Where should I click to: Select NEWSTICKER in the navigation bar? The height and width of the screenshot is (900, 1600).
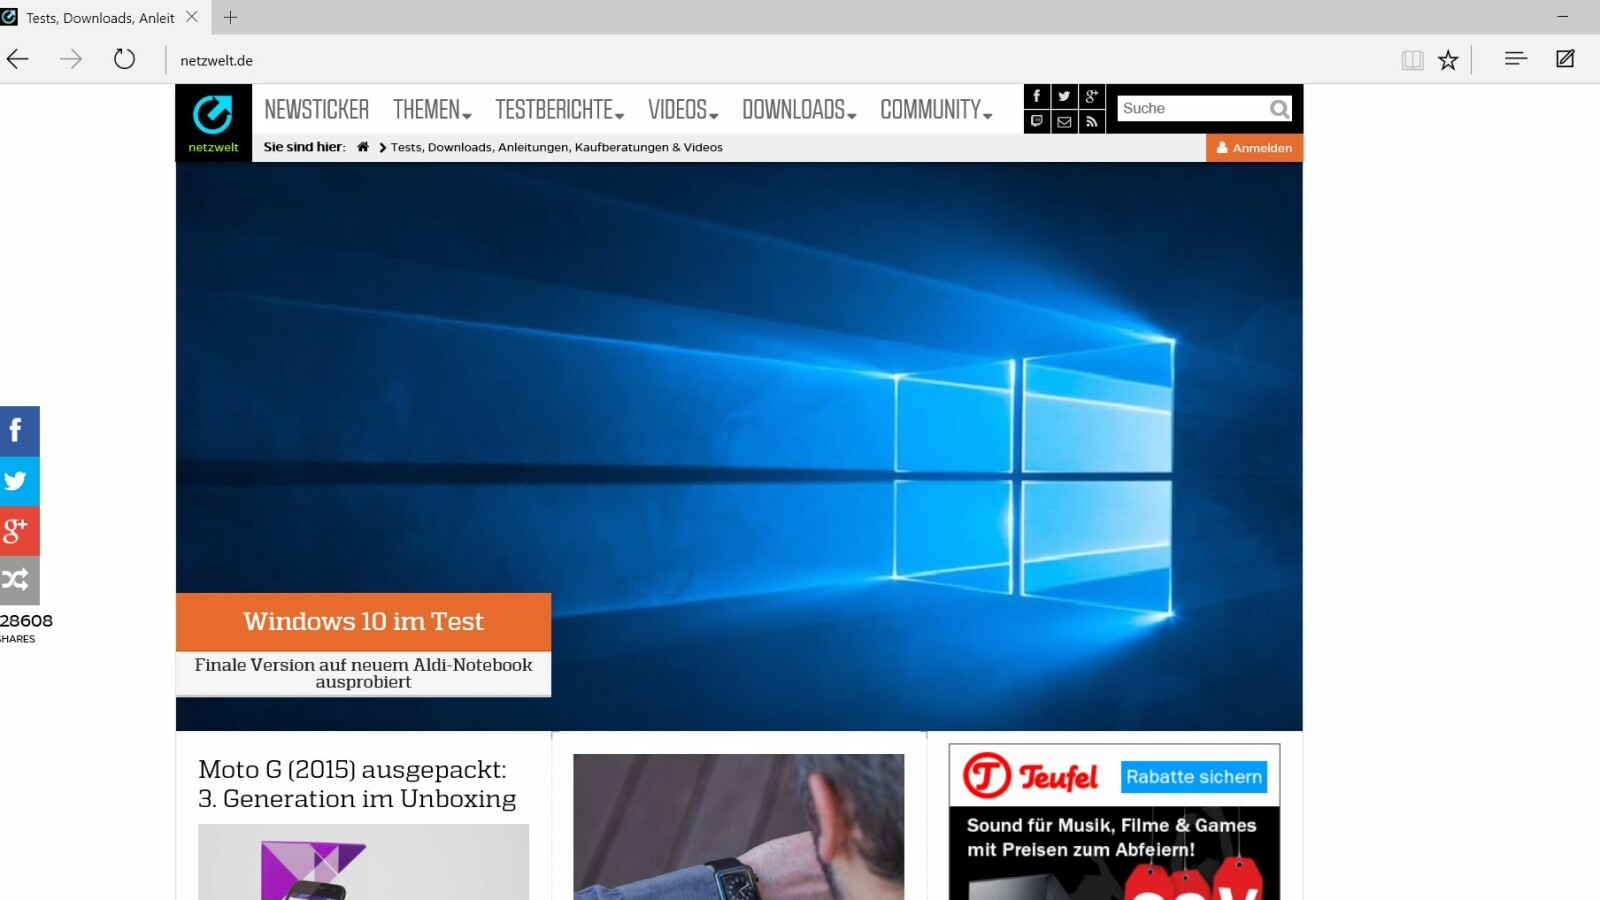click(316, 110)
